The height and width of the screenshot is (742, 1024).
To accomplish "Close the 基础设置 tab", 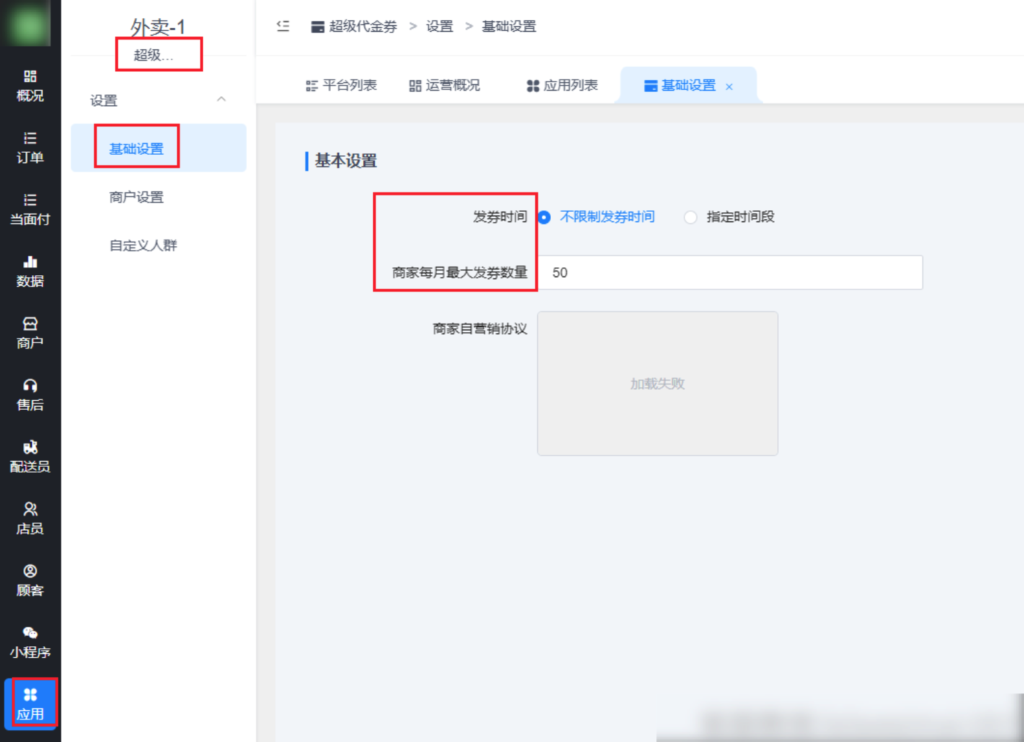I will pyautogui.click(x=729, y=85).
